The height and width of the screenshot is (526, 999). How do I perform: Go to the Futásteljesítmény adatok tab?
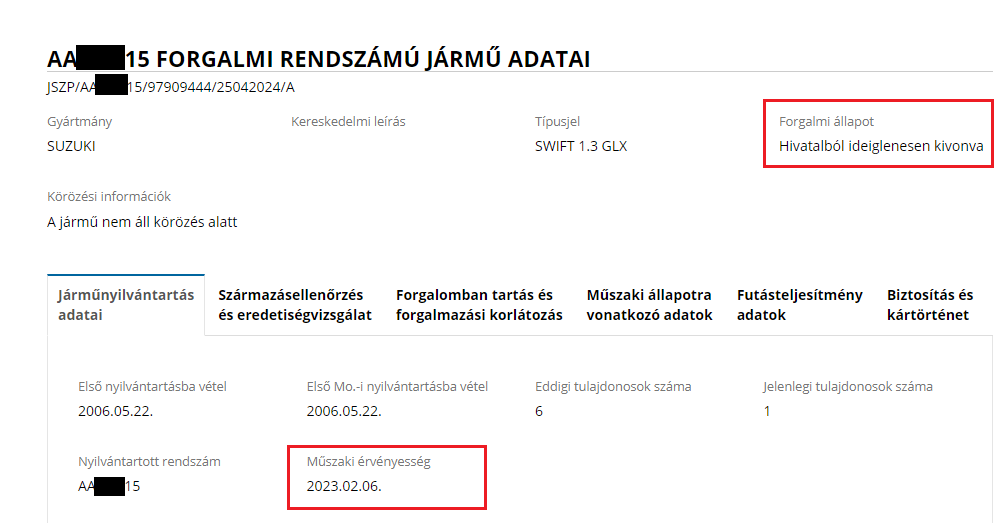[799, 305]
